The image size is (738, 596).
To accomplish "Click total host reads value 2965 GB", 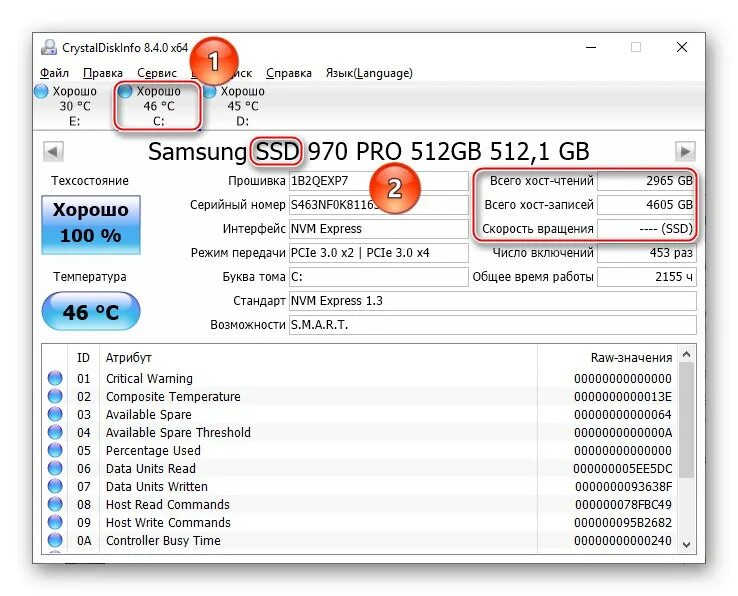I will pyautogui.click(x=646, y=181).
